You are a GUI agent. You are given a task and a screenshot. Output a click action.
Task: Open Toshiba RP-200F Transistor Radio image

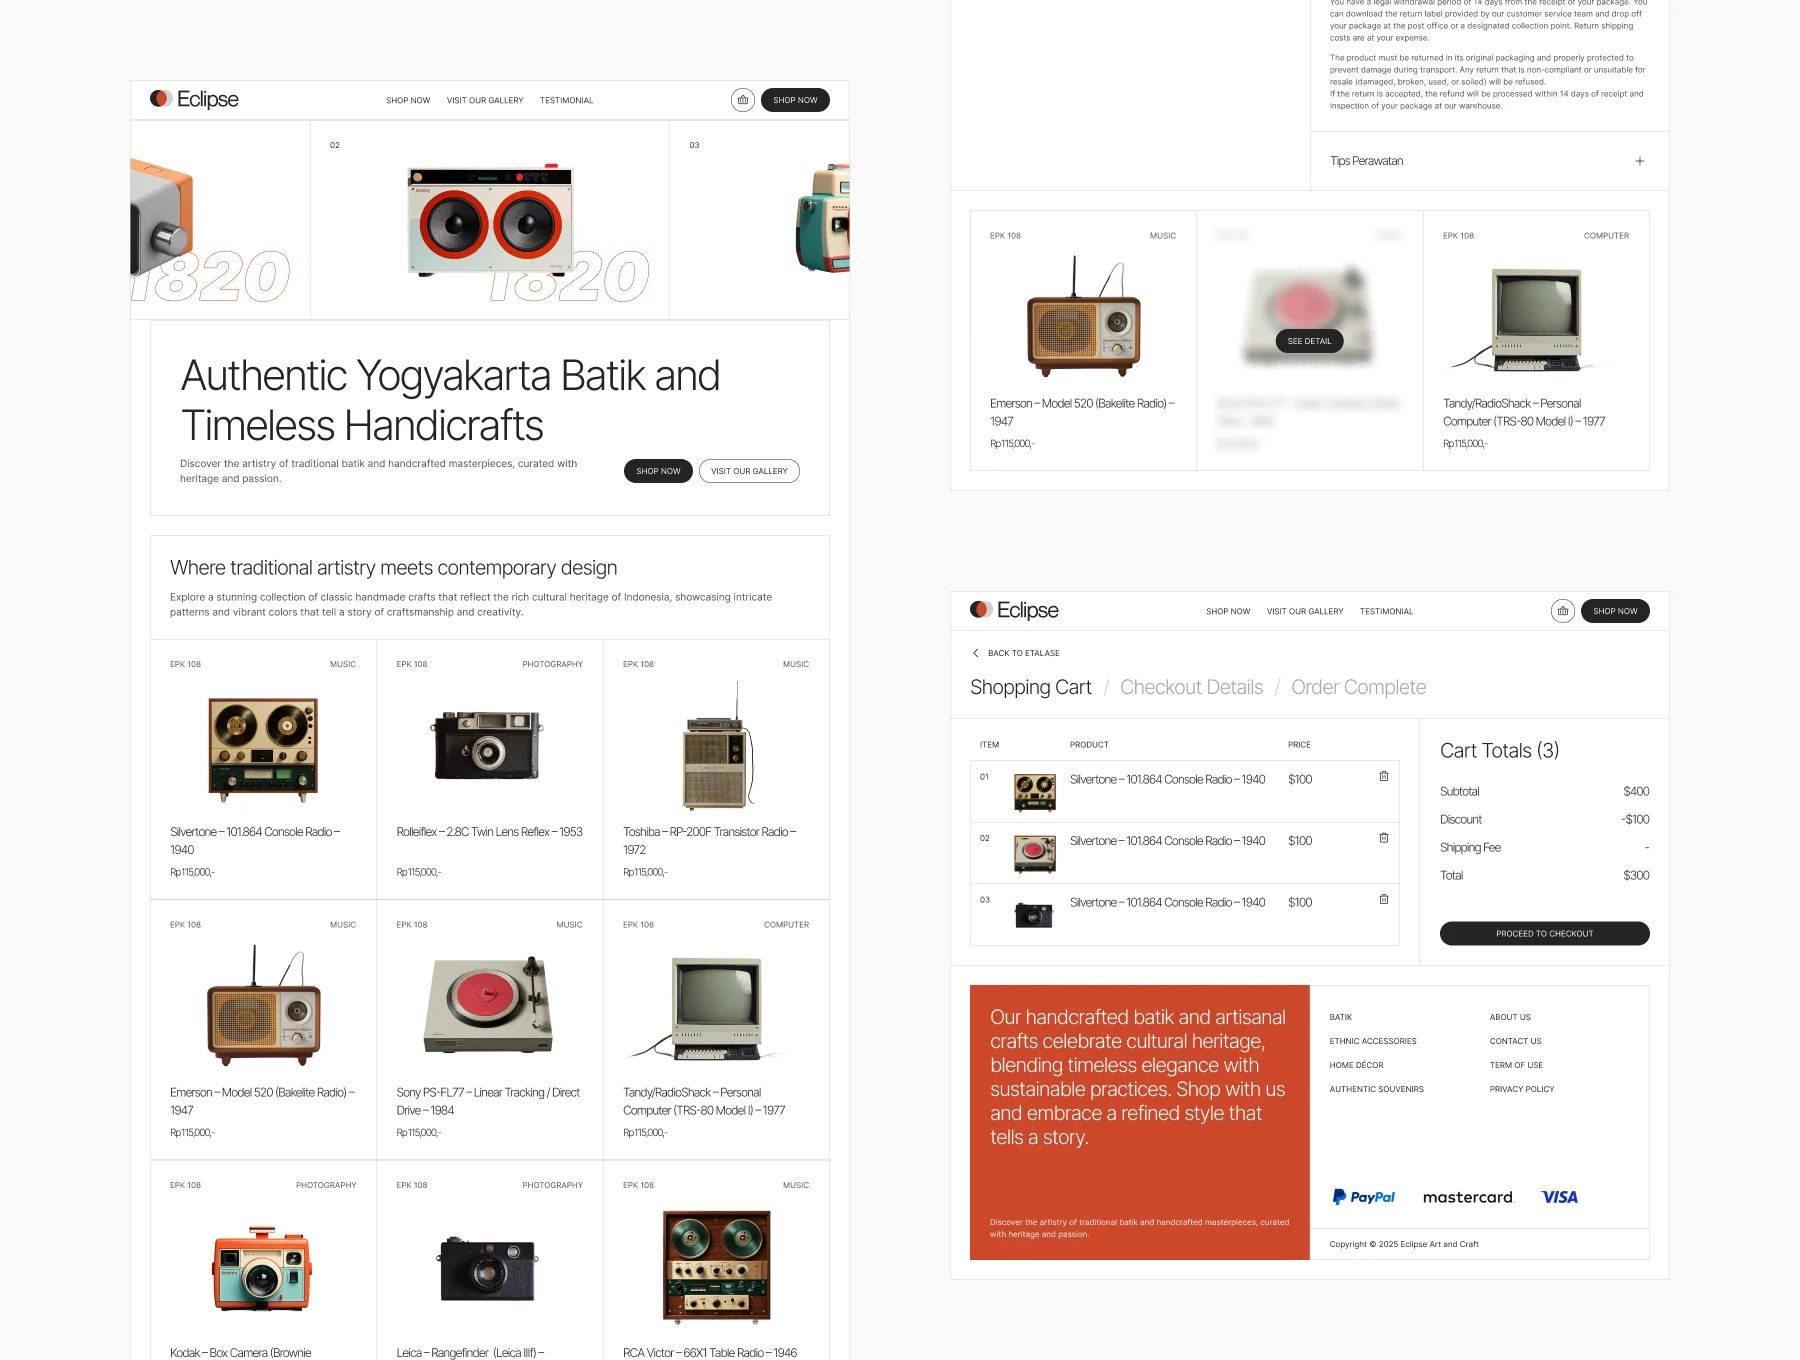click(718, 746)
